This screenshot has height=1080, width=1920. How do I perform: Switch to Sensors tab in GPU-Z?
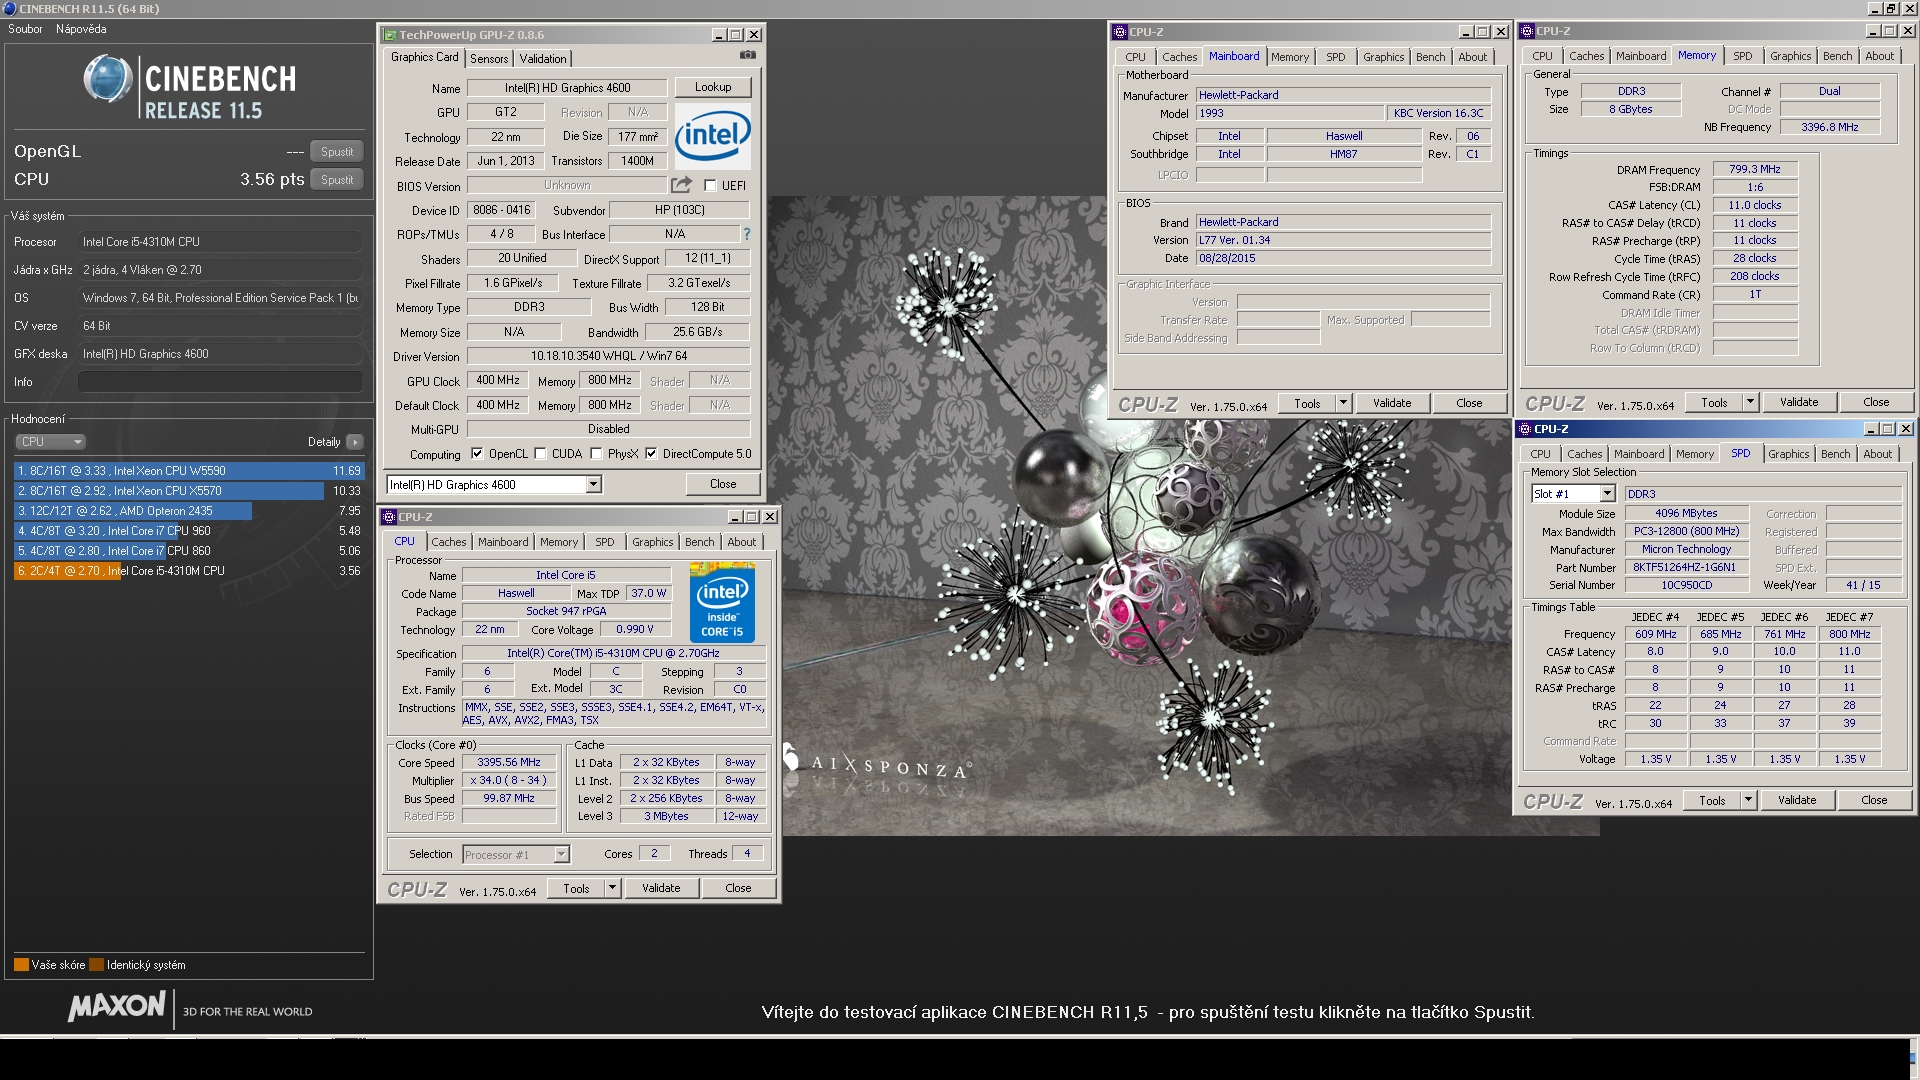pos(489,59)
